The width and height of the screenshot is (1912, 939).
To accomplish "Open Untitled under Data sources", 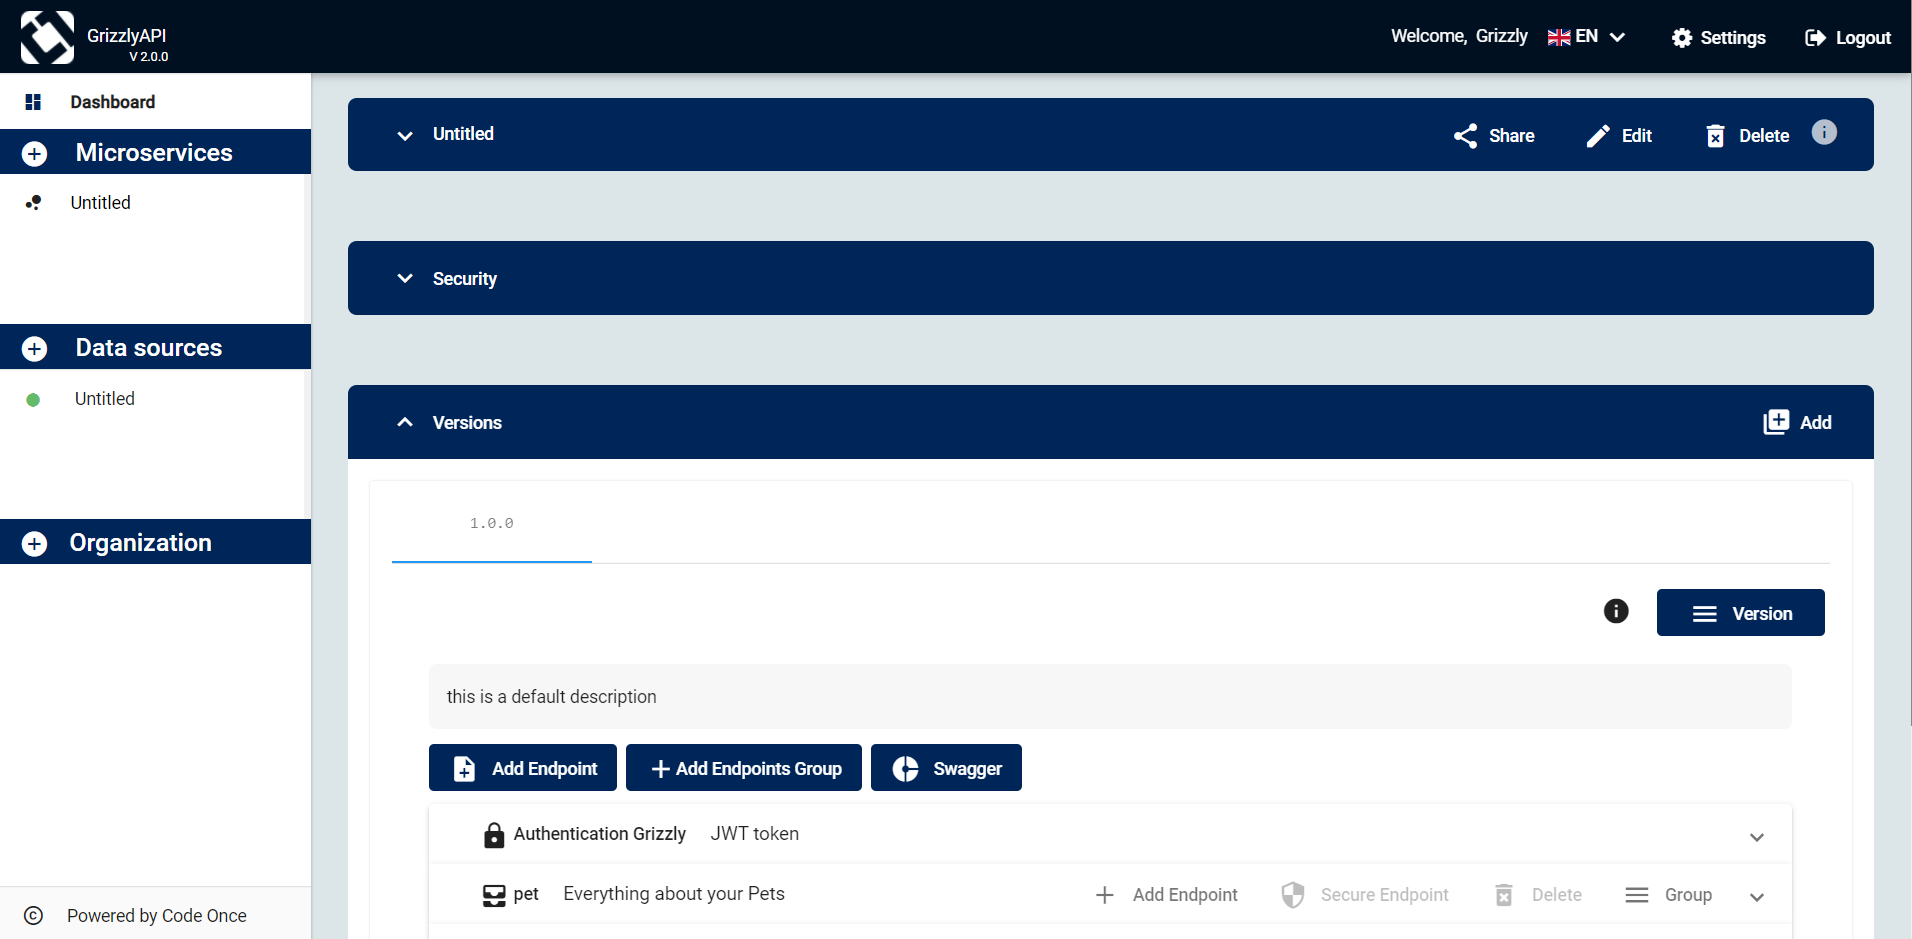I will (x=105, y=399).
